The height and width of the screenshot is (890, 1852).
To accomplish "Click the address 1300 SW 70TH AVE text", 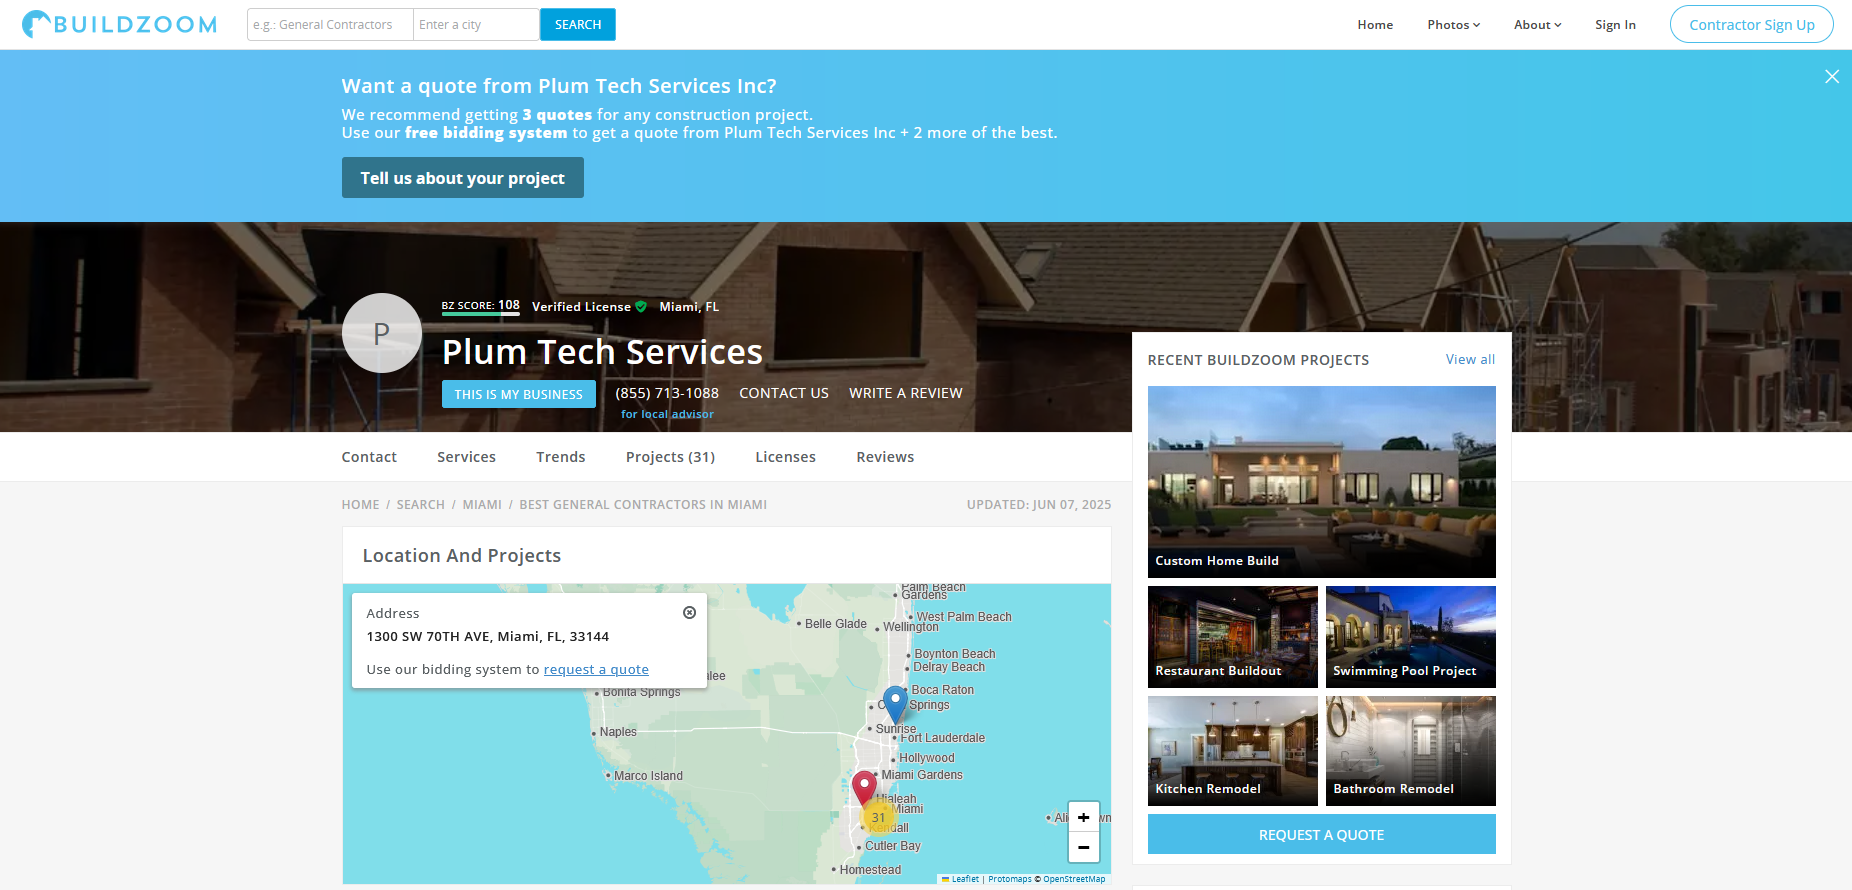I will point(487,637).
